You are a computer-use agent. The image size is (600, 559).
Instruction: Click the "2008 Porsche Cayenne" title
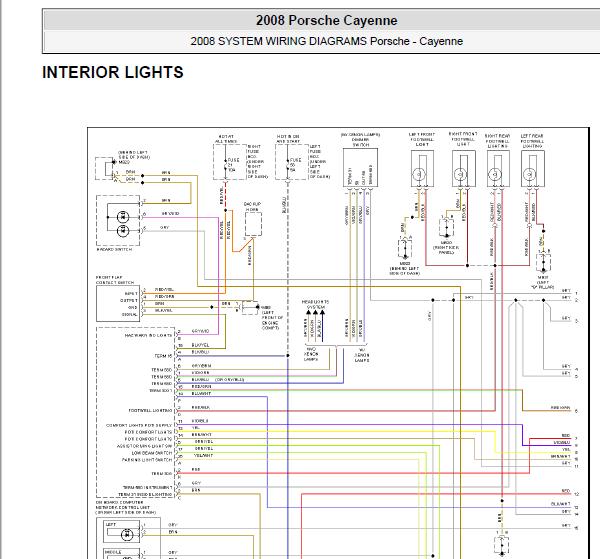pyautogui.click(x=326, y=20)
